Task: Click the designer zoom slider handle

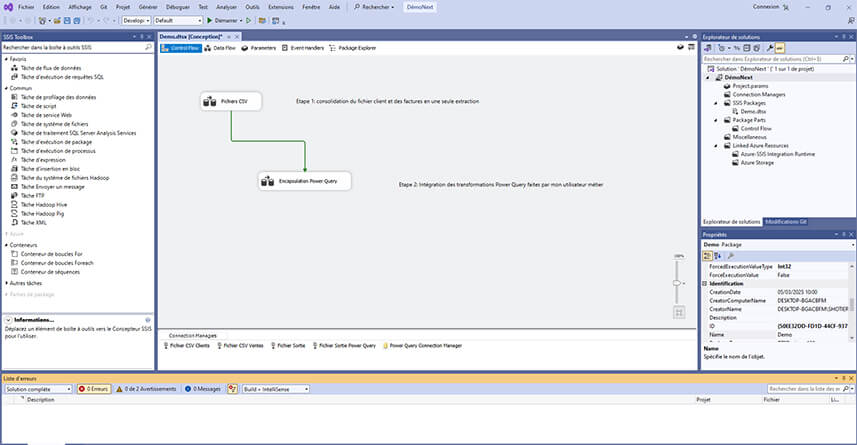Action: (x=677, y=283)
